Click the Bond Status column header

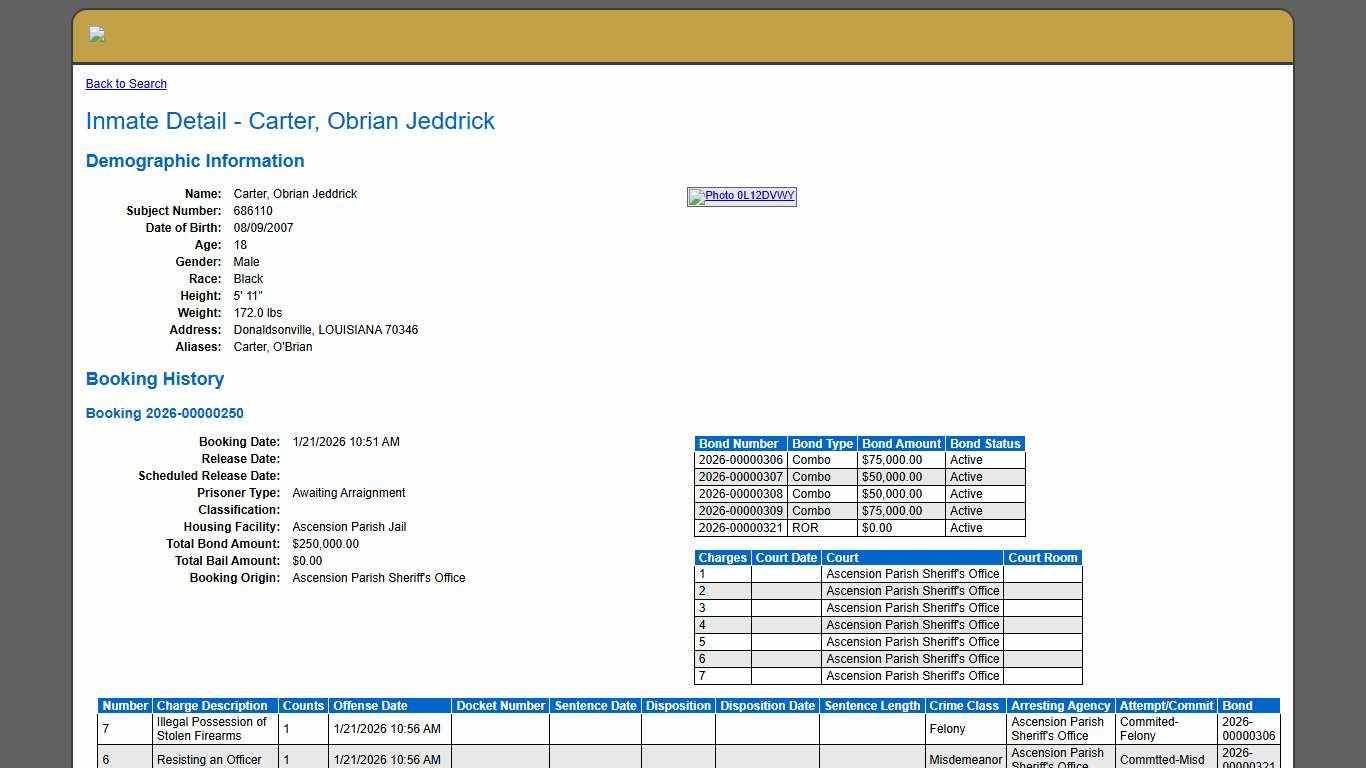(984, 444)
